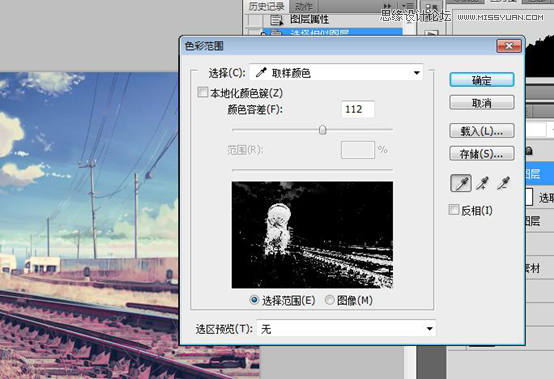Select the eyedropper sample tool
Image resolution: width=554 pixels, height=379 pixels.
pyautogui.click(x=461, y=183)
